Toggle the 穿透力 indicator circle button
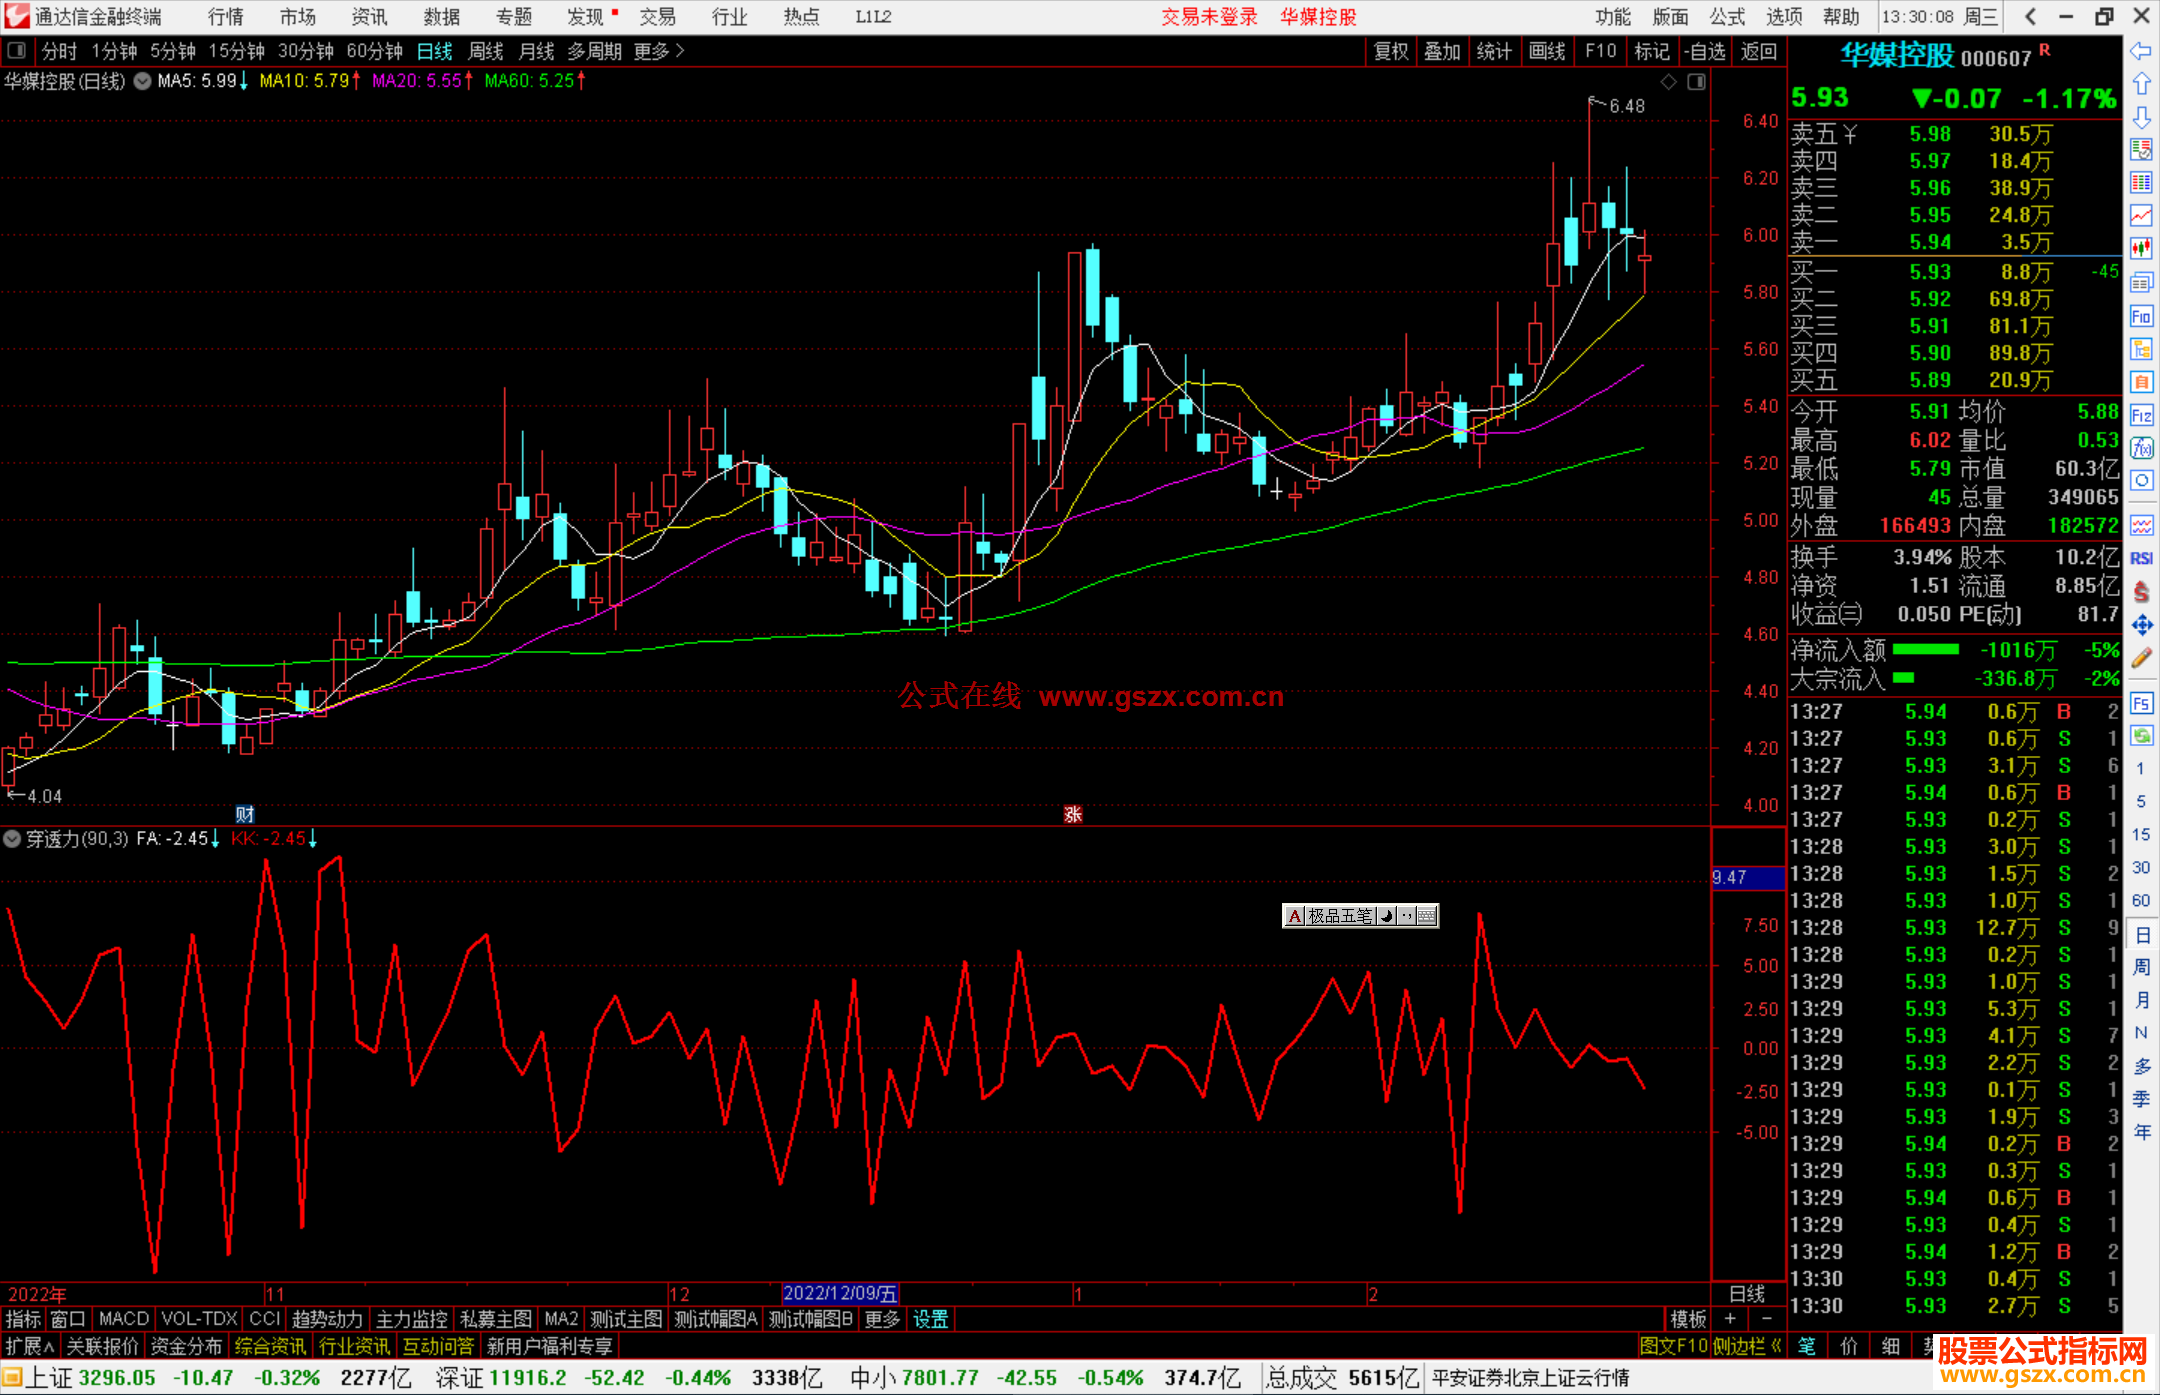This screenshot has height=1395, width=2160. coord(12,839)
